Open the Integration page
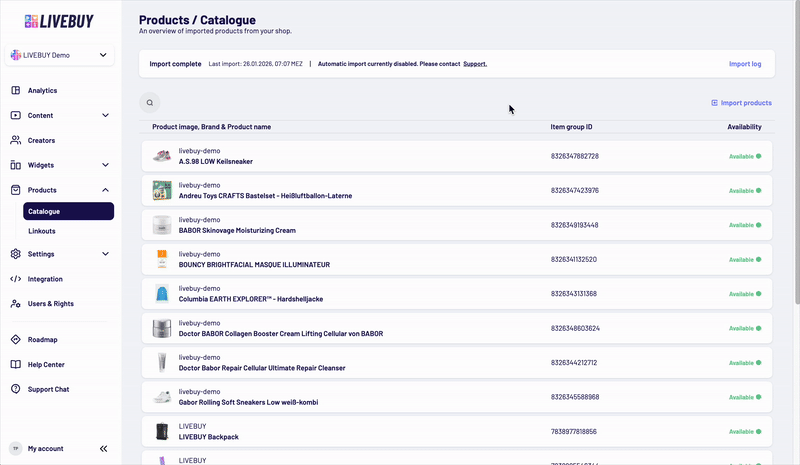This screenshot has height=465, width=800. 45,279
